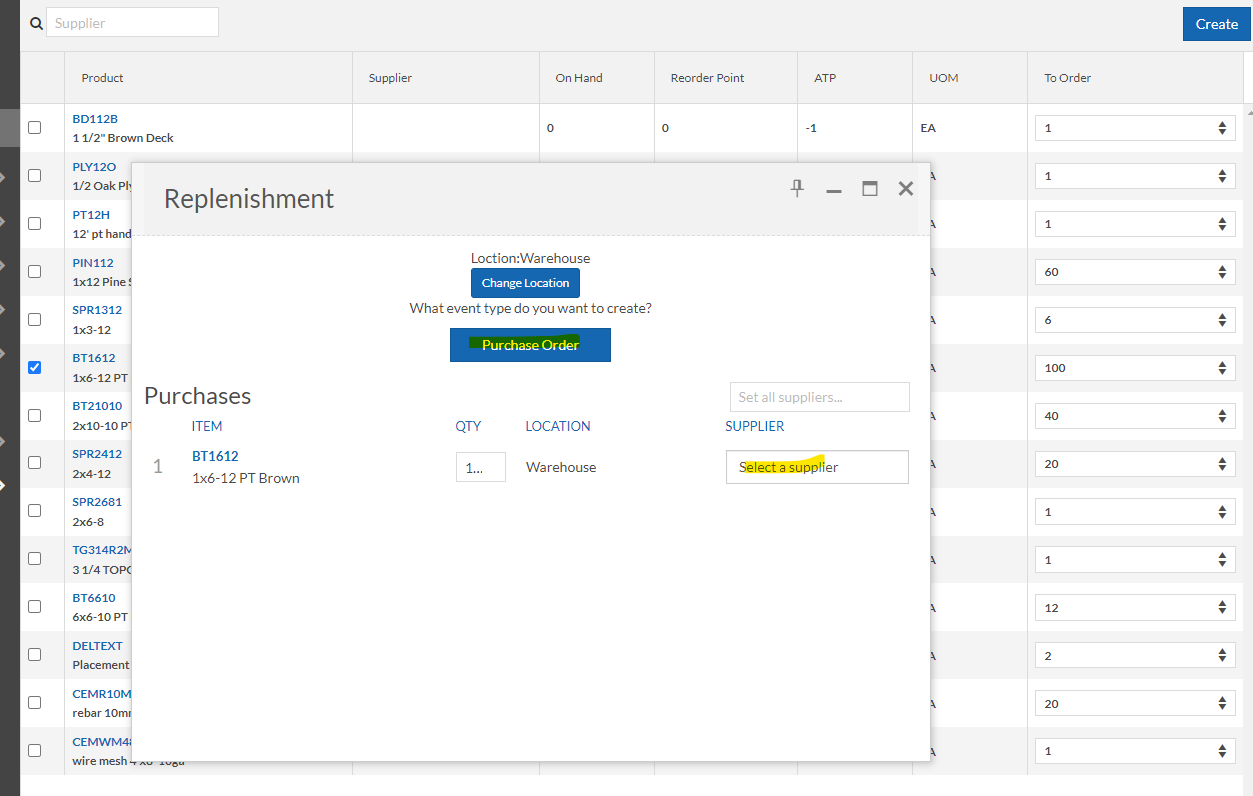Check the TG314R2M row checkbox
Viewport: 1253px width, 796px height.
tap(35, 558)
